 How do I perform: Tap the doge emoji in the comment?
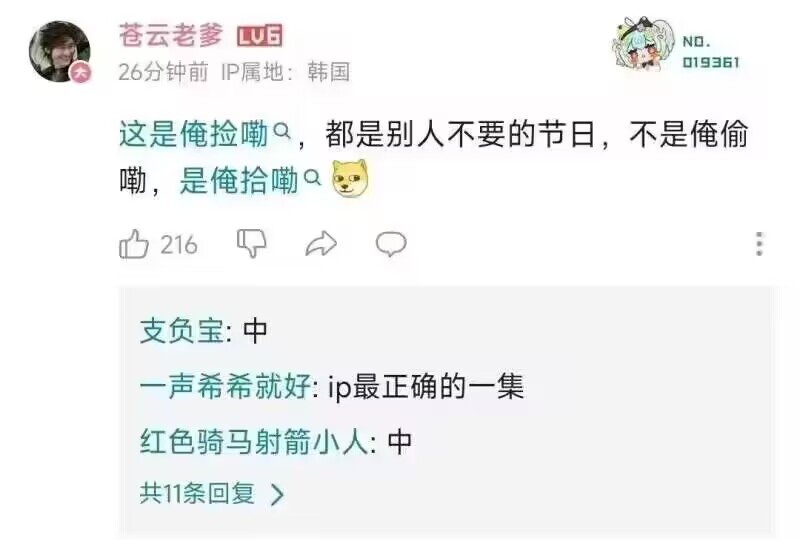(x=349, y=178)
